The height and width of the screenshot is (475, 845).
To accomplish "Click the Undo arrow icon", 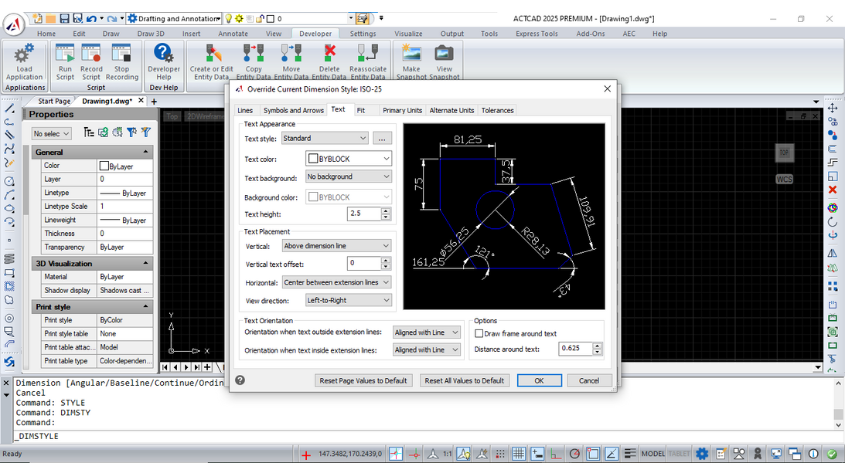I will (x=92, y=18).
